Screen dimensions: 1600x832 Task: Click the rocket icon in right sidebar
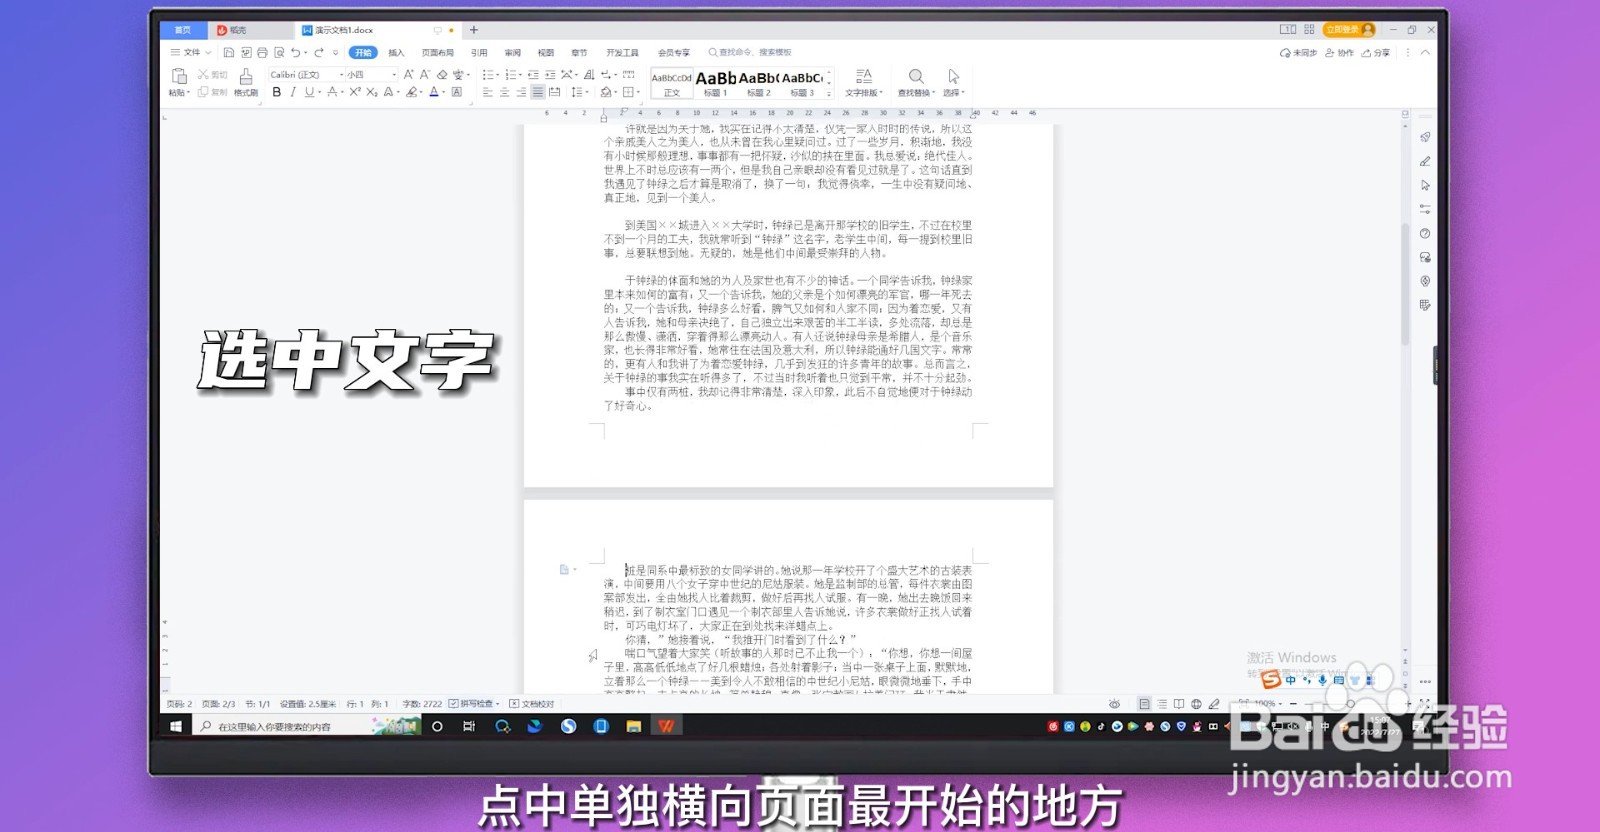1425,137
